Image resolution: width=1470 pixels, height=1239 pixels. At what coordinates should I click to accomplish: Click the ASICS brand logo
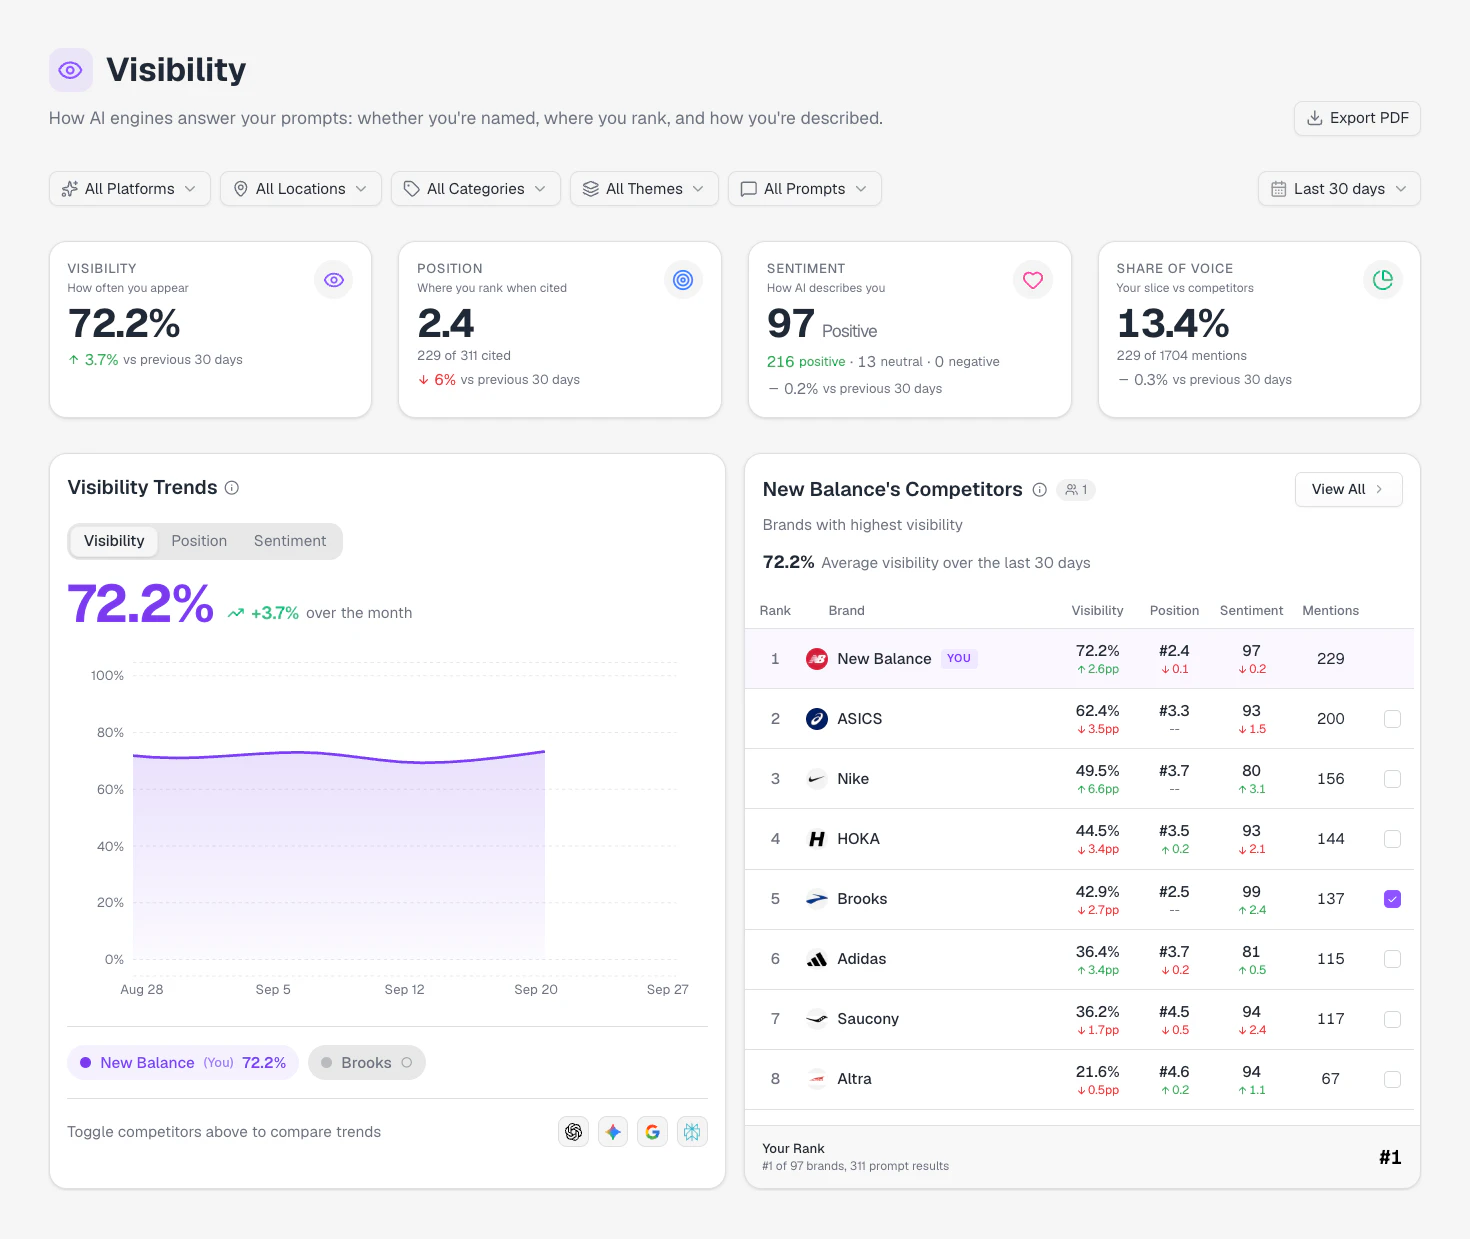point(817,719)
